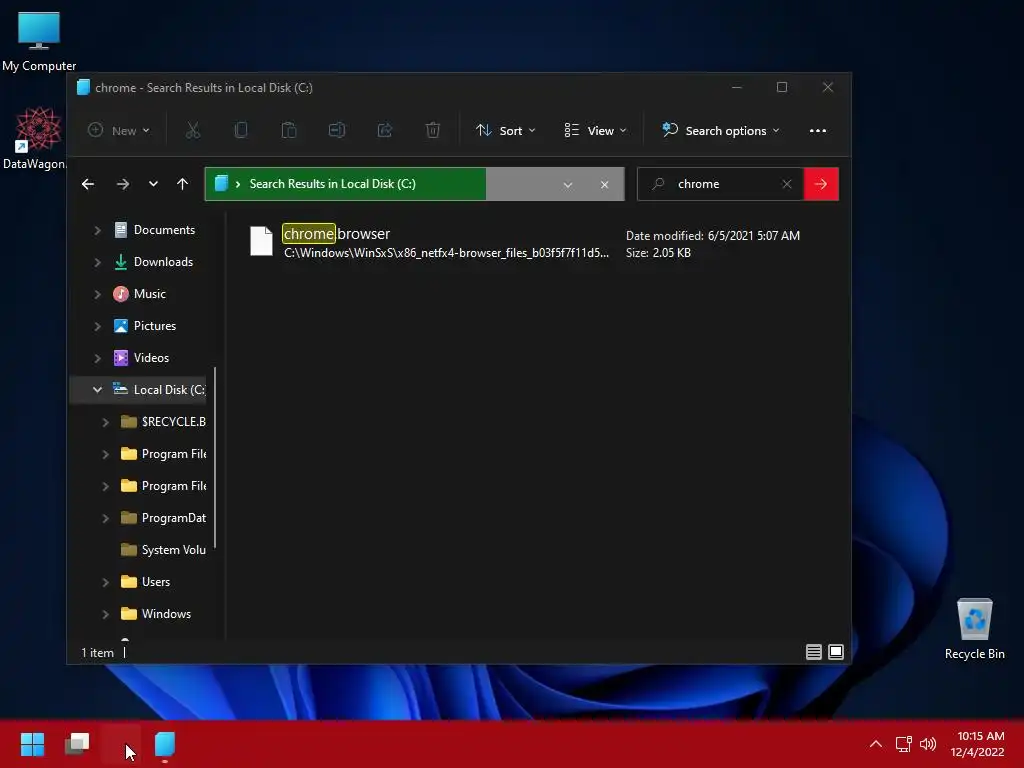Open the Windows folder in tree
Screen dimensions: 1024x768
156,614
